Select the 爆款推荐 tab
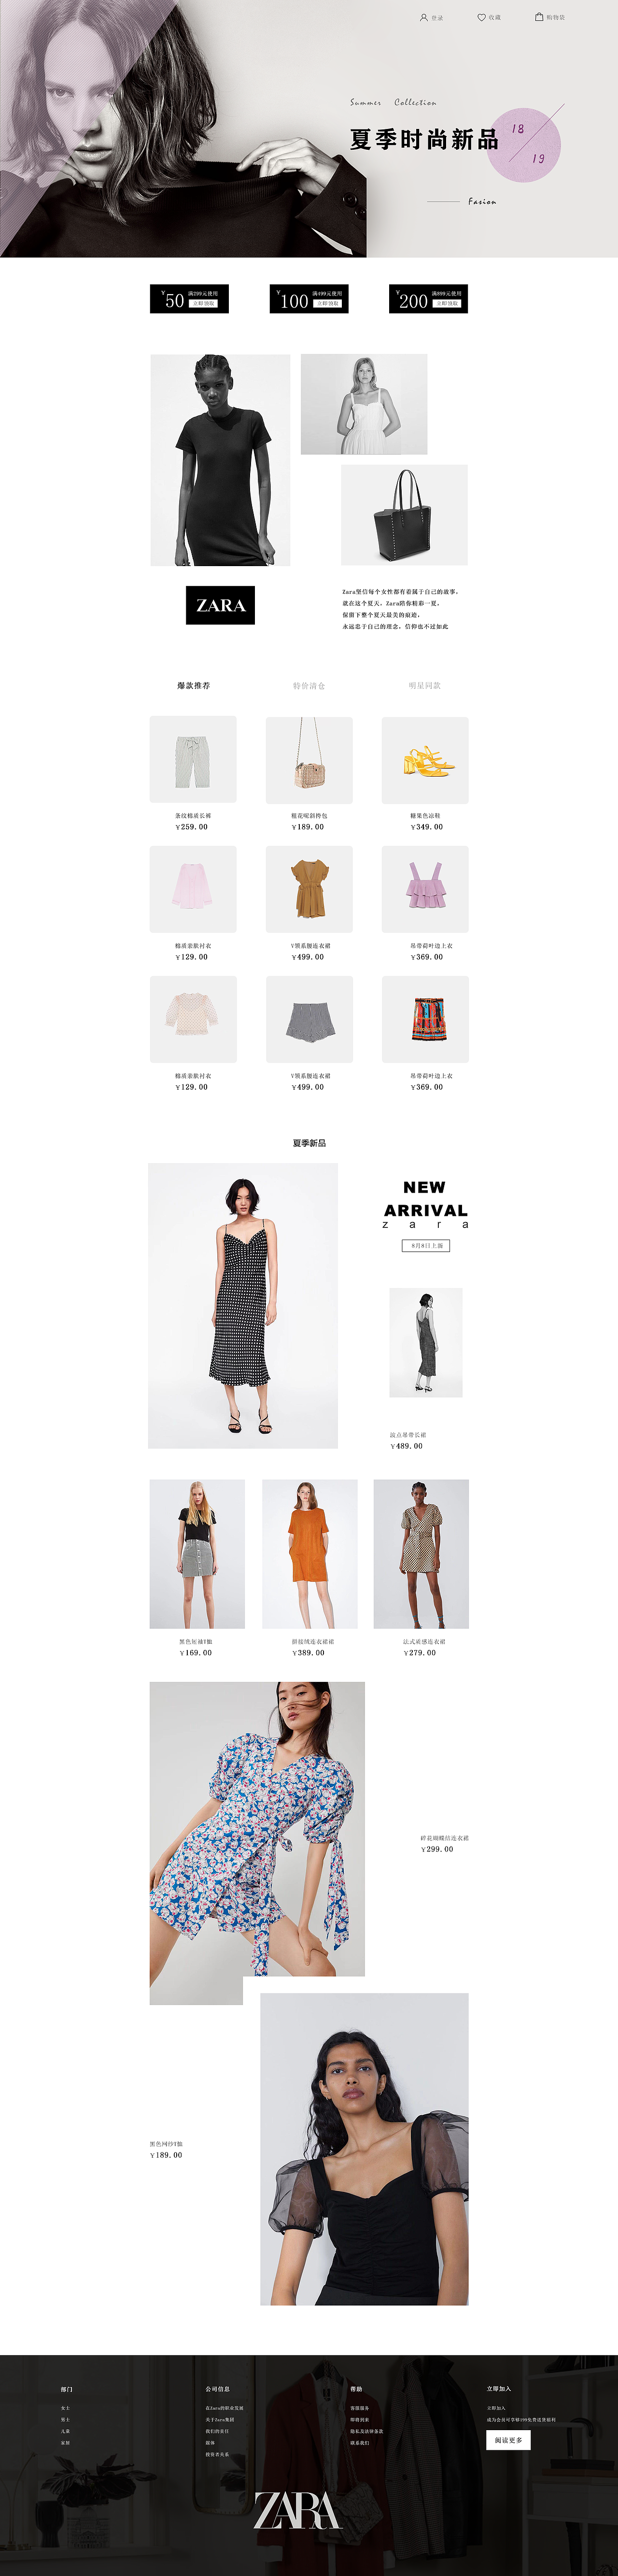This screenshot has height=2576, width=618. tap(194, 686)
